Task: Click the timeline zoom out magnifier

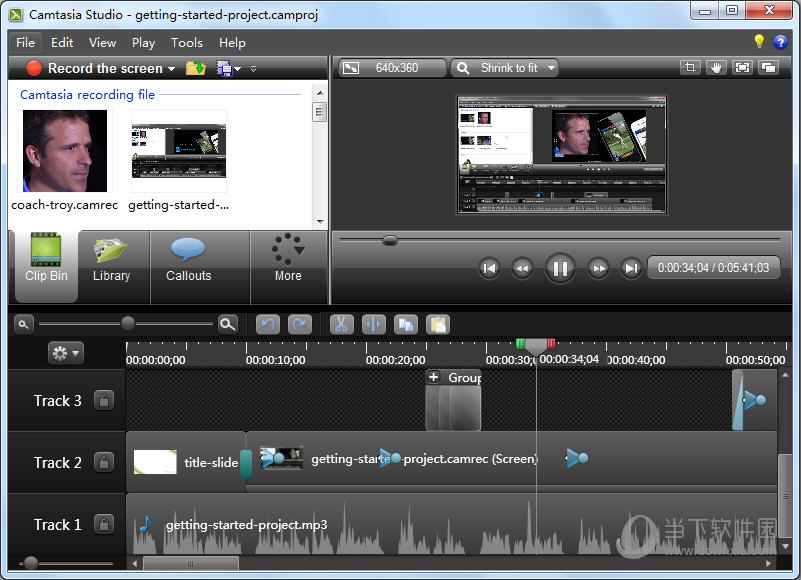Action: 23,324
